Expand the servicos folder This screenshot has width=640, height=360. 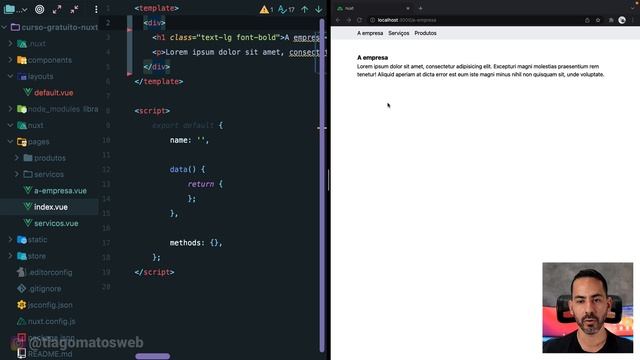tap(17, 174)
